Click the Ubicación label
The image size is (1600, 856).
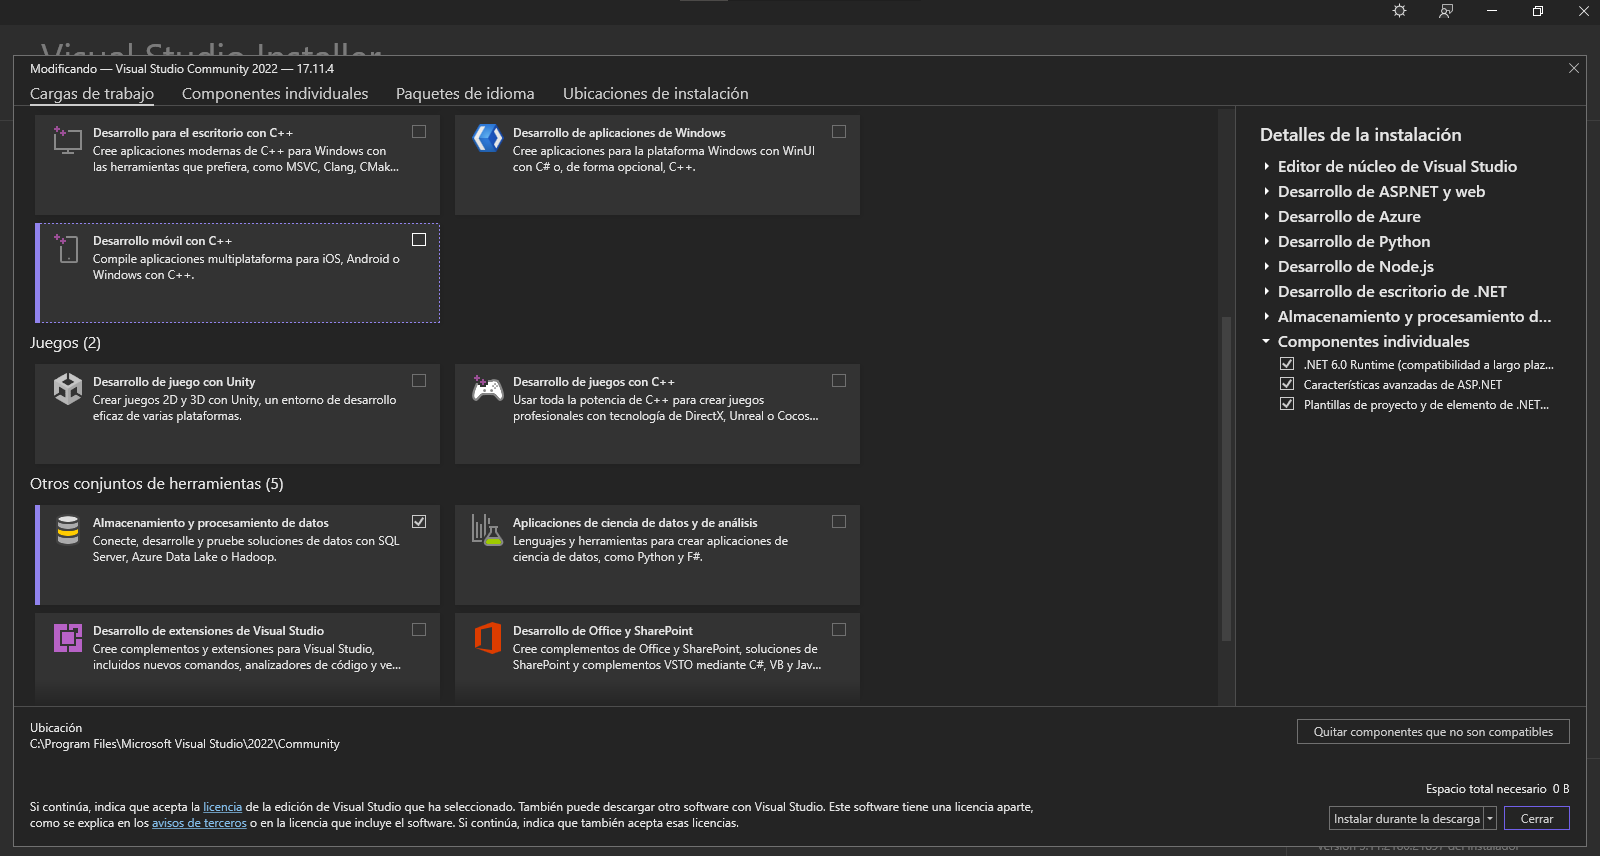click(56, 728)
